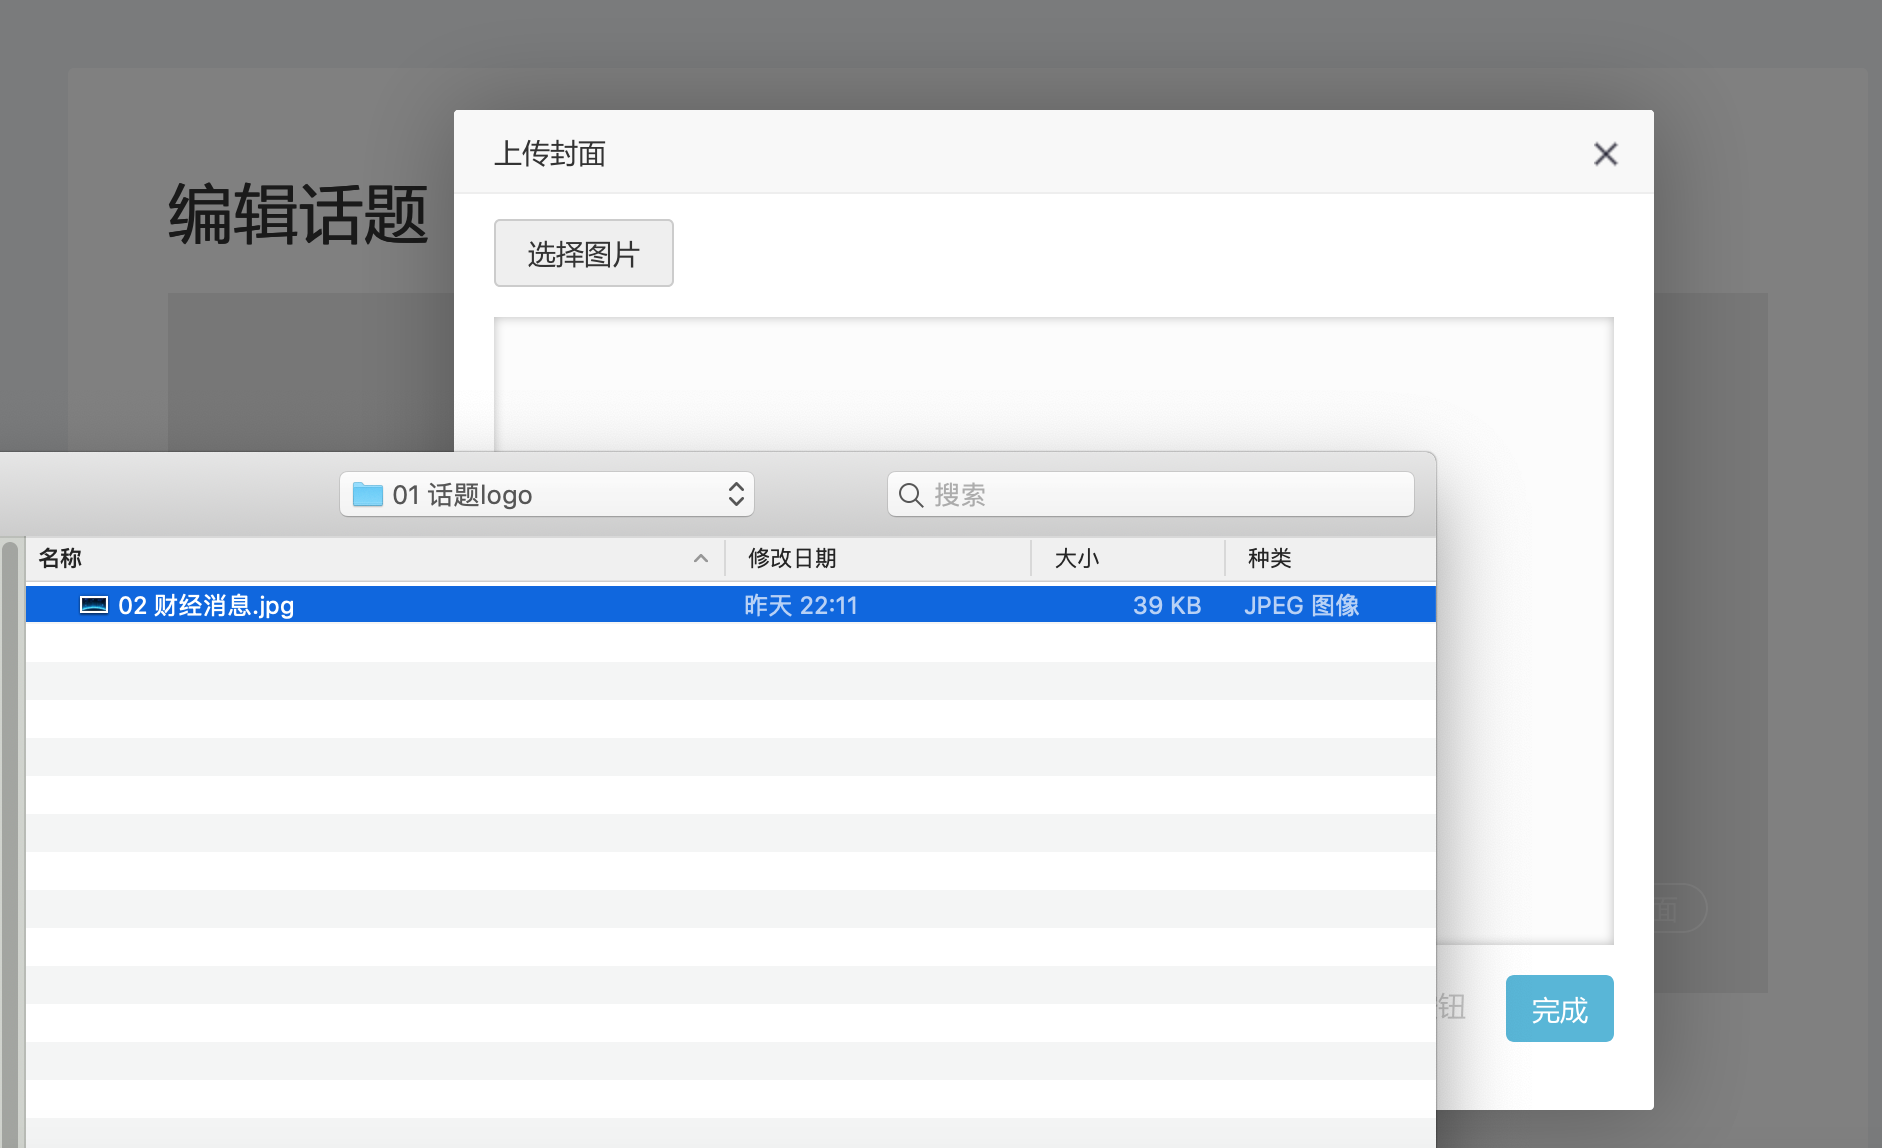Click the 选择图片 button
The height and width of the screenshot is (1148, 1882).
[x=583, y=253]
